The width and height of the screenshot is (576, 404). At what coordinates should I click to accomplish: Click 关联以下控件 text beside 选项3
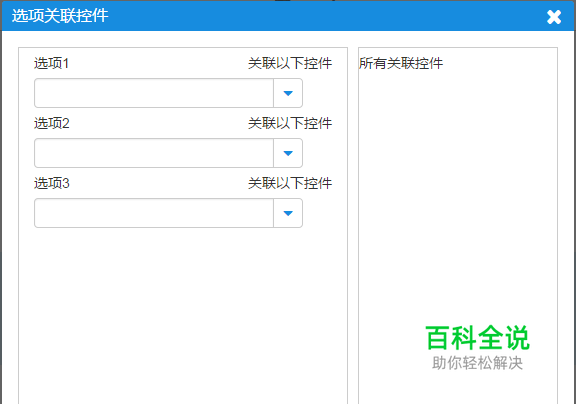(290, 183)
